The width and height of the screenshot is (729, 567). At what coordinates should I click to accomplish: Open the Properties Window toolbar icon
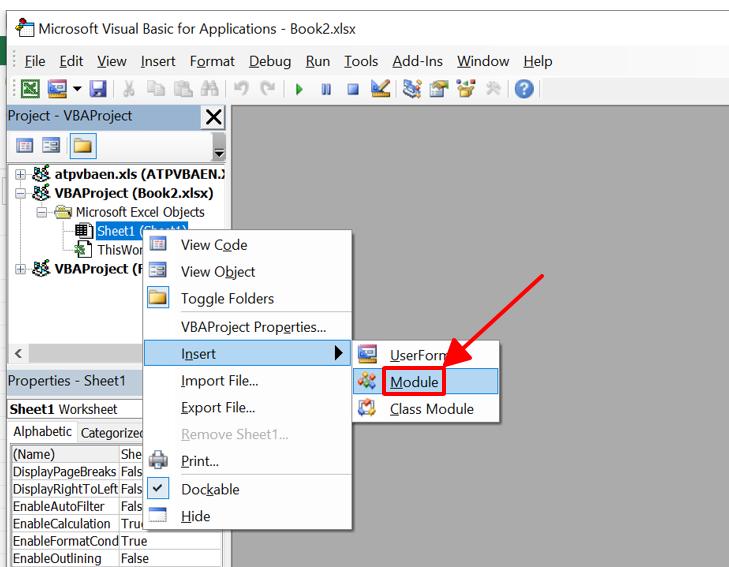tap(438, 88)
